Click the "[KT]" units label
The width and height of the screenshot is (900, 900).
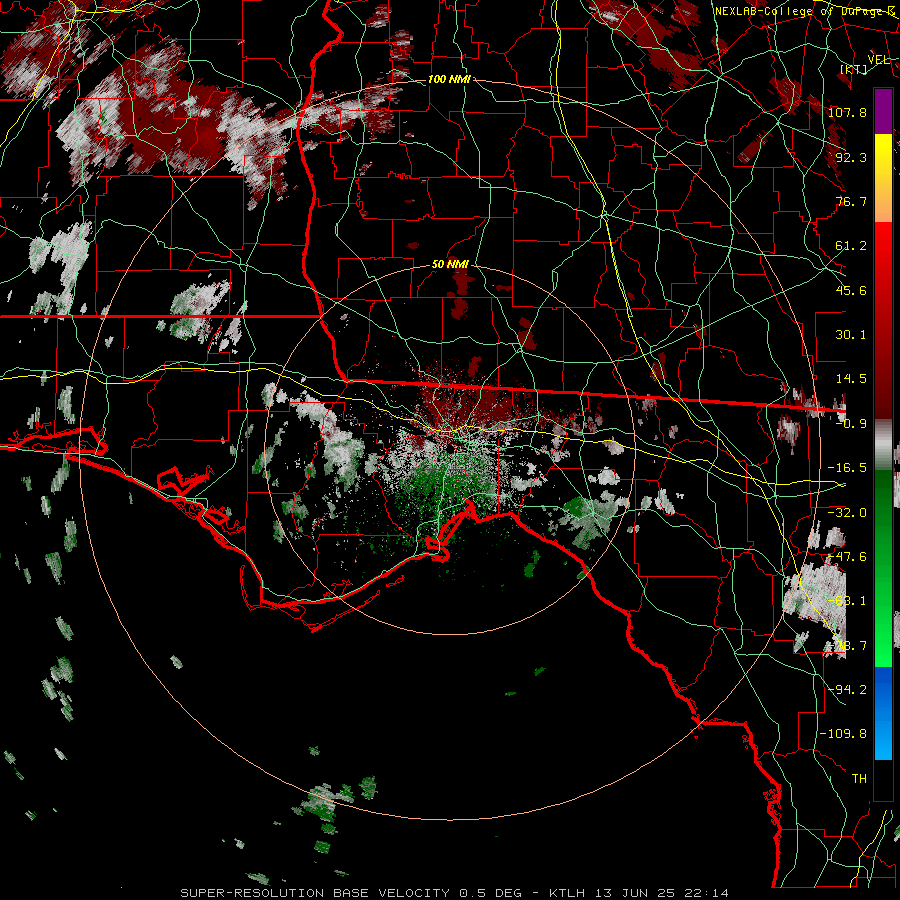tap(854, 69)
